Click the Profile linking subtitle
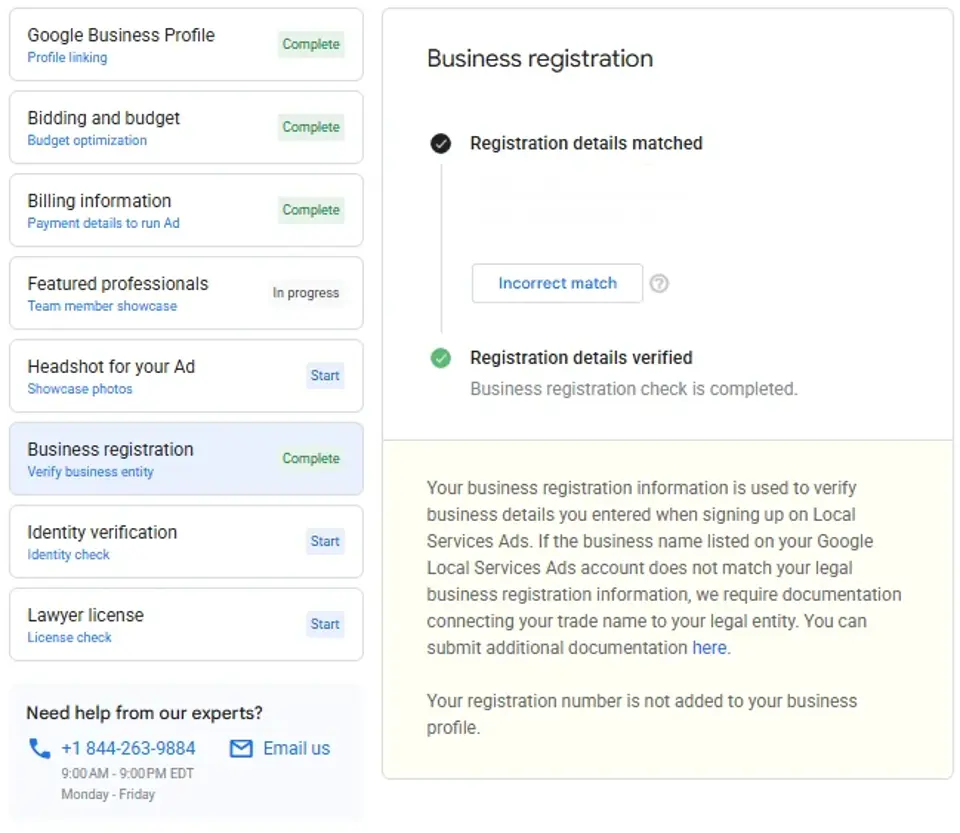Viewport: 960px width, 833px height. (67, 58)
